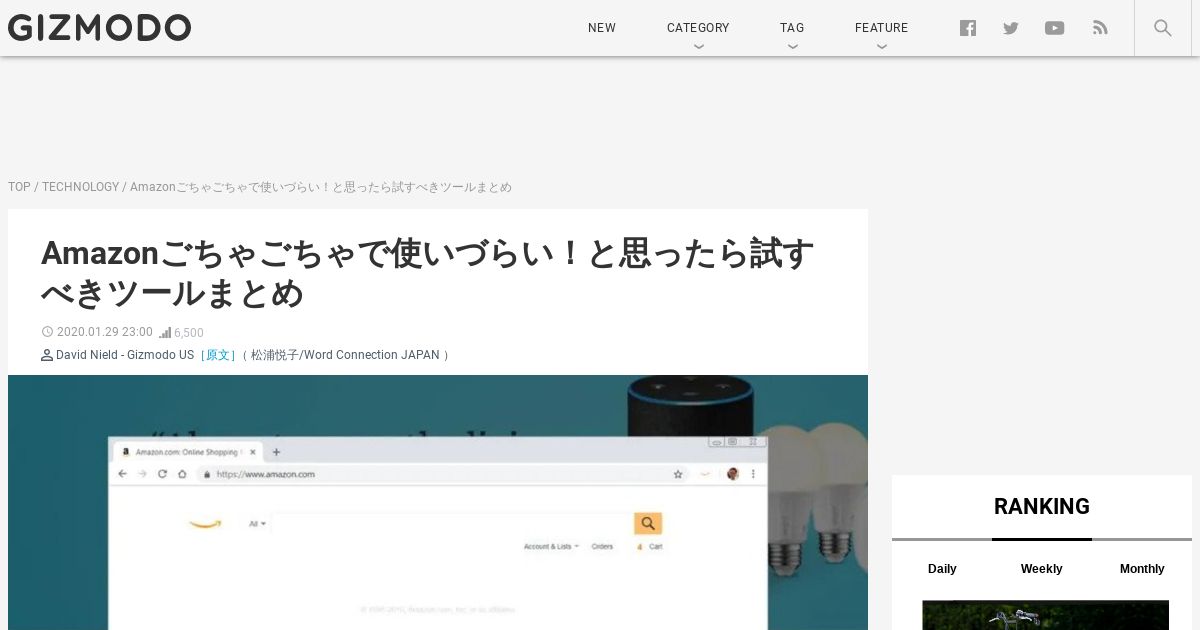Expand the CATEGORY menu
The width and height of the screenshot is (1200, 630).
click(698, 28)
